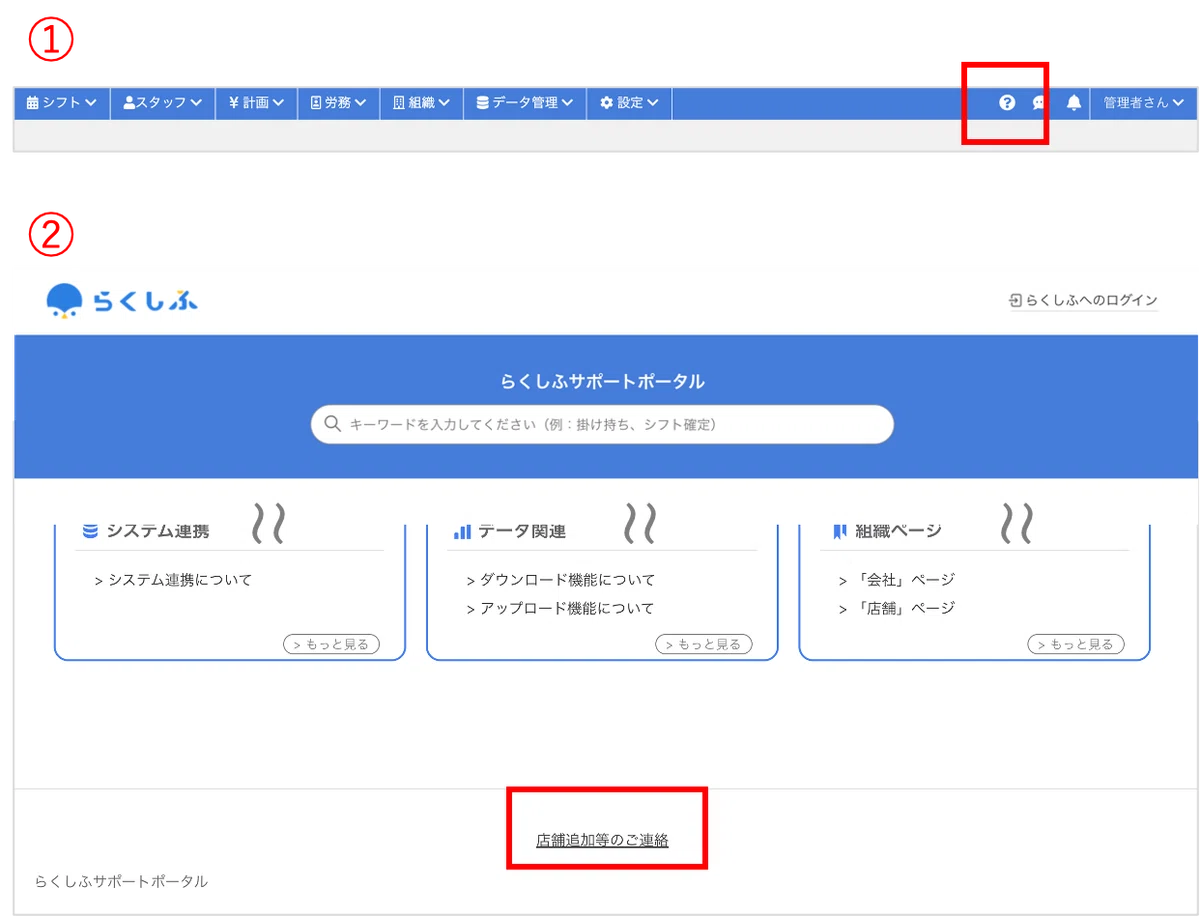Click the システム連携 database icon

[90, 531]
